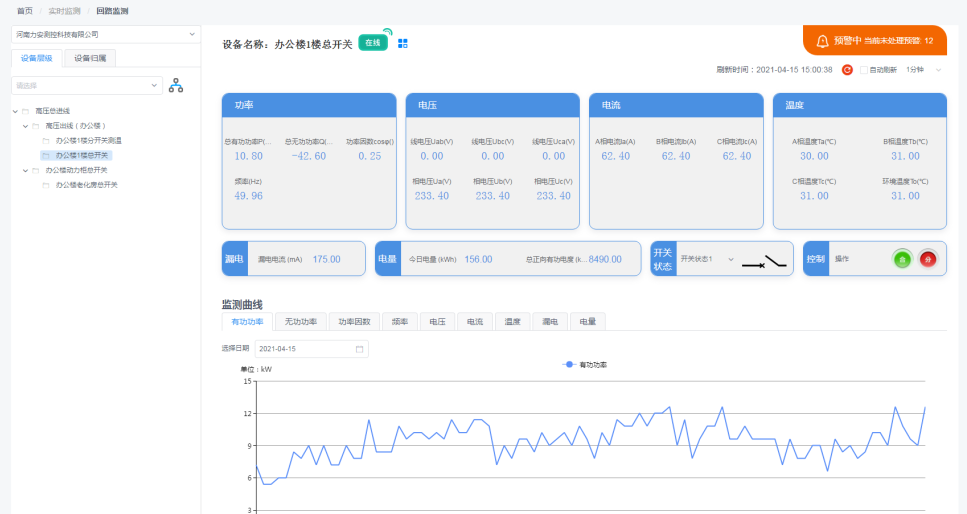Collapse the 办公楼动力柜总开关 tree node arrow
967x514 pixels.
click(x=25, y=170)
